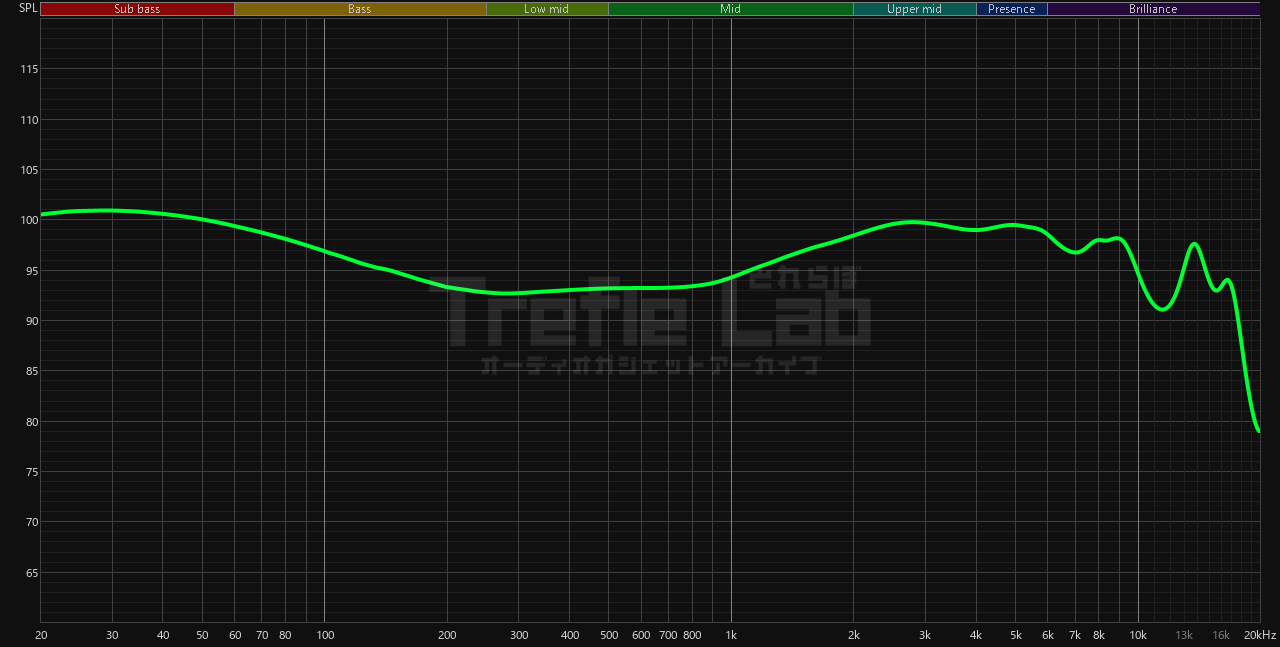Click the 13k frequency axis label
Screen dimensions: 1280x647
(x=1184, y=635)
